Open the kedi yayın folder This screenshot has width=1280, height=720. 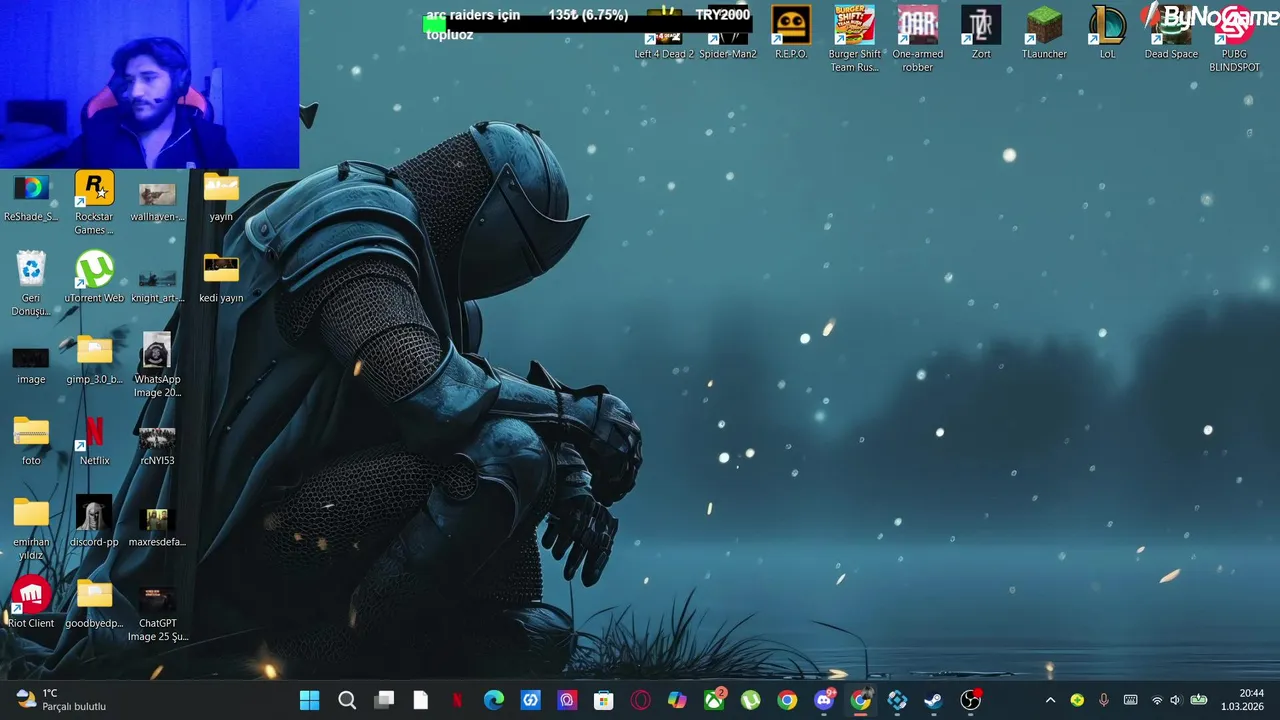pyautogui.click(x=221, y=277)
